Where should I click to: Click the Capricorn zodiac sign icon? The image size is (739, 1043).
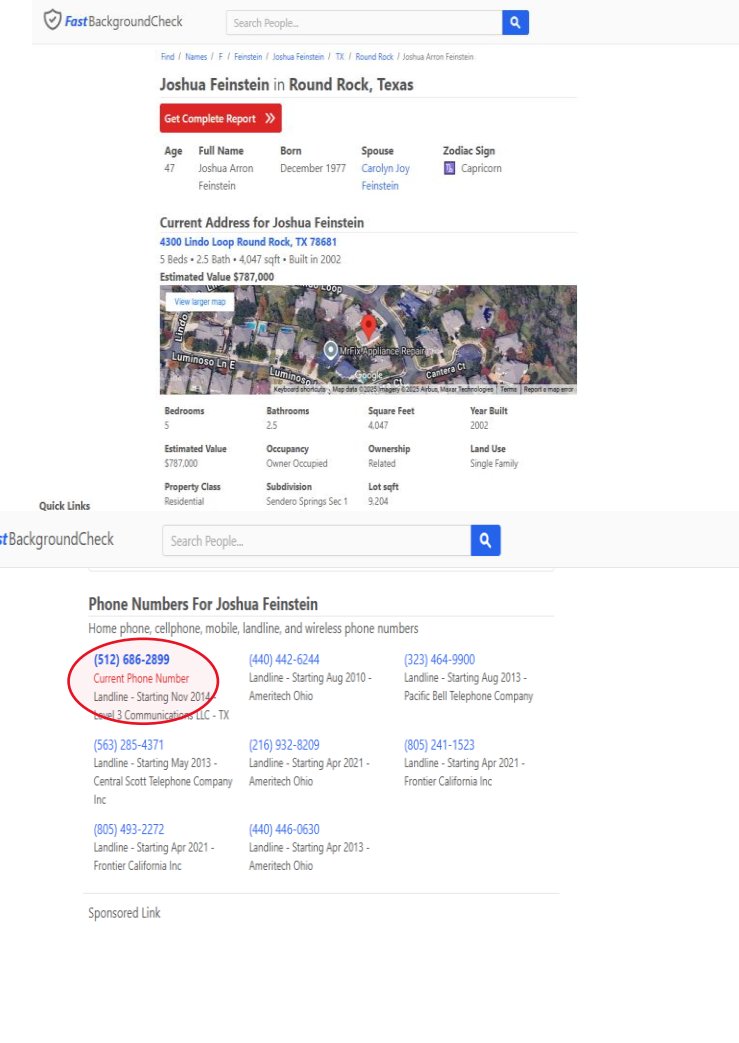pos(449,168)
